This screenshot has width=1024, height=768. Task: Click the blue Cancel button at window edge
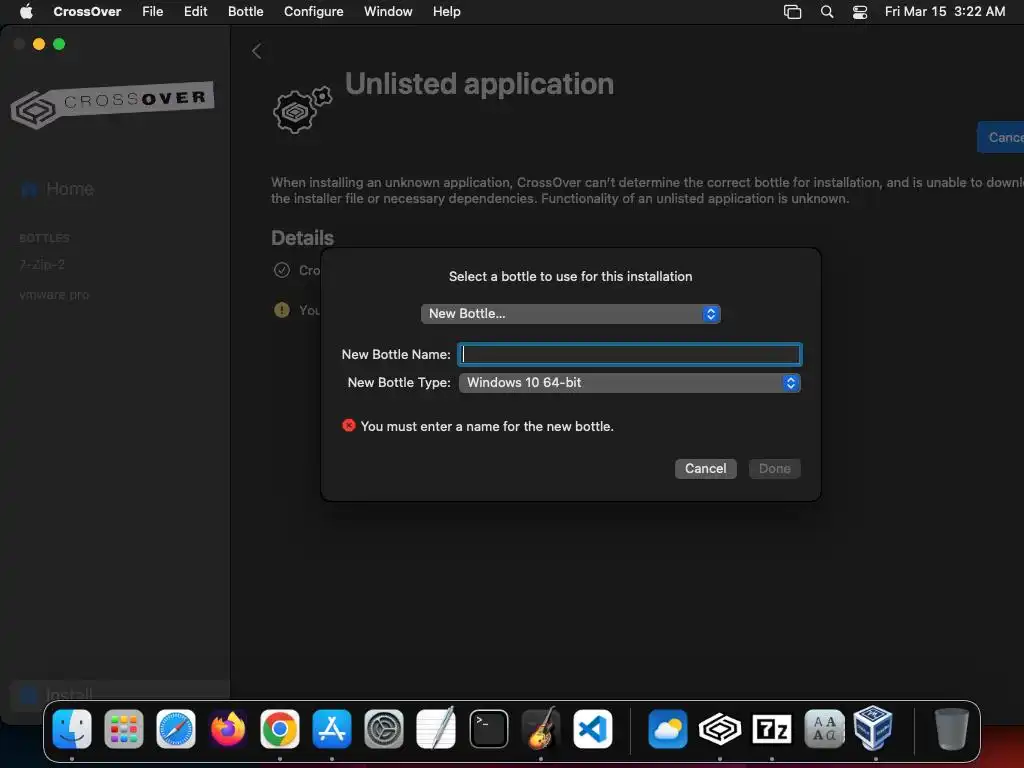pyautogui.click(x=1000, y=137)
